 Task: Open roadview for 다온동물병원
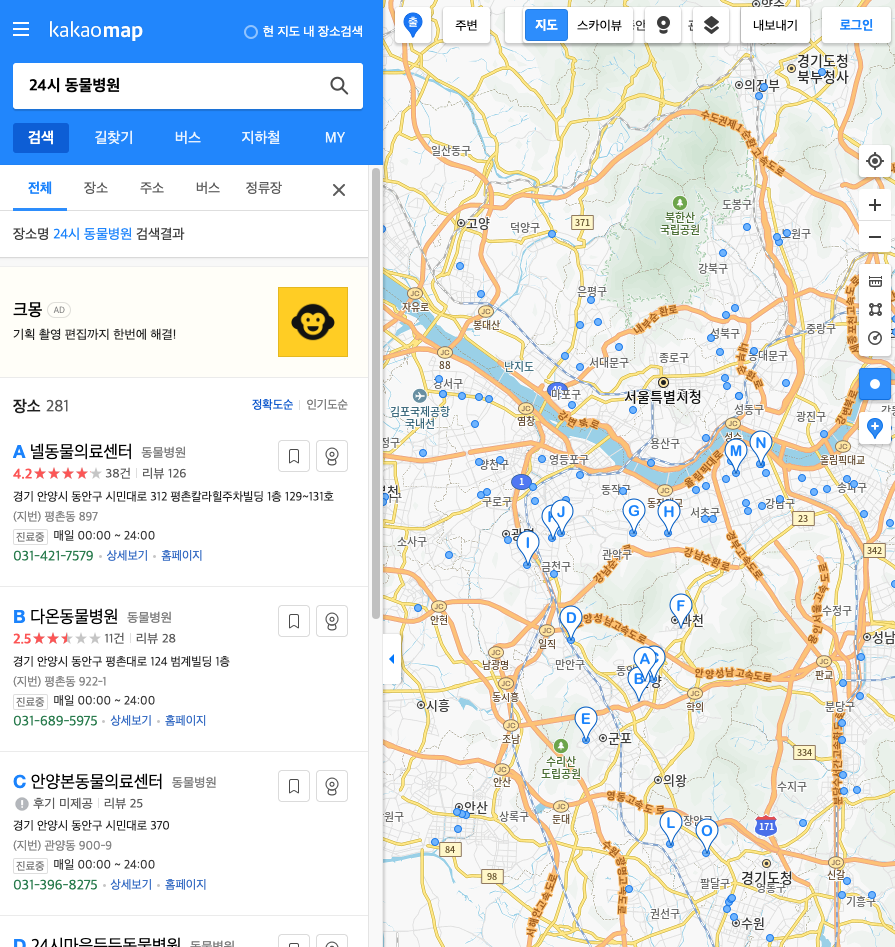[332, 621]
